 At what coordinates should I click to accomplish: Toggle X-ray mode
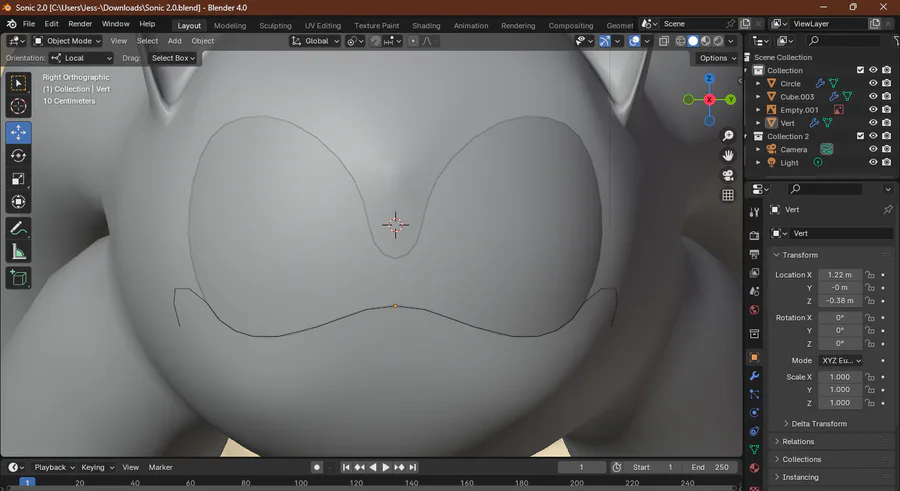(x=664, y=41)
